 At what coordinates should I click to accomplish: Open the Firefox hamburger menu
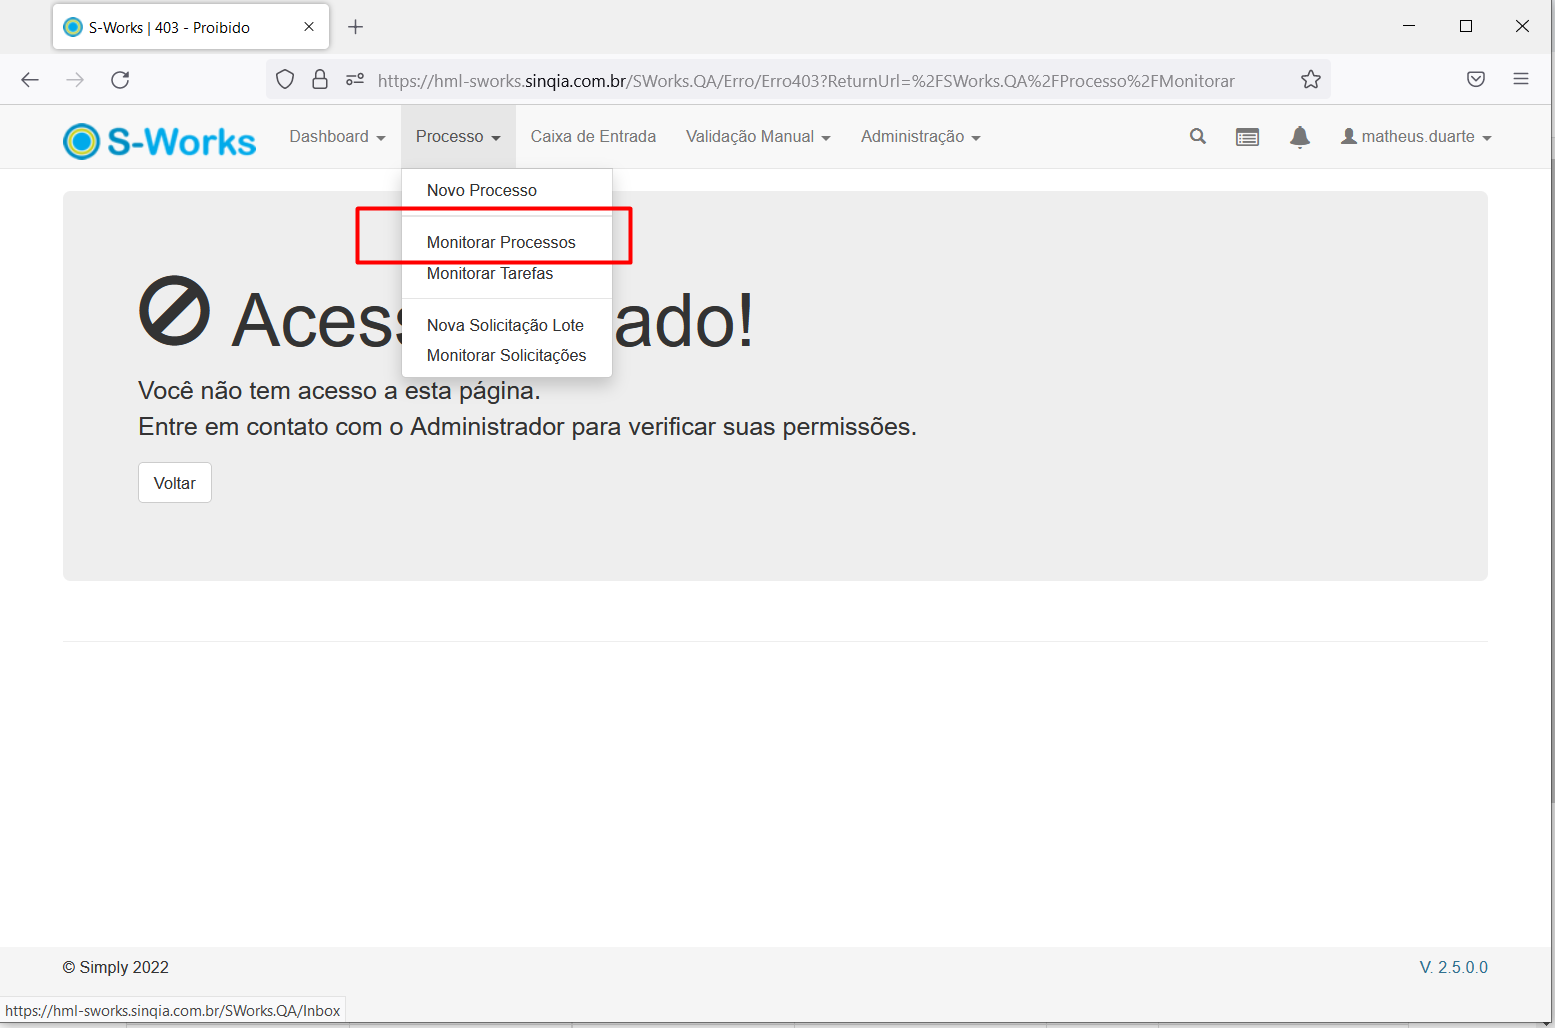(x=1521, y=80)
